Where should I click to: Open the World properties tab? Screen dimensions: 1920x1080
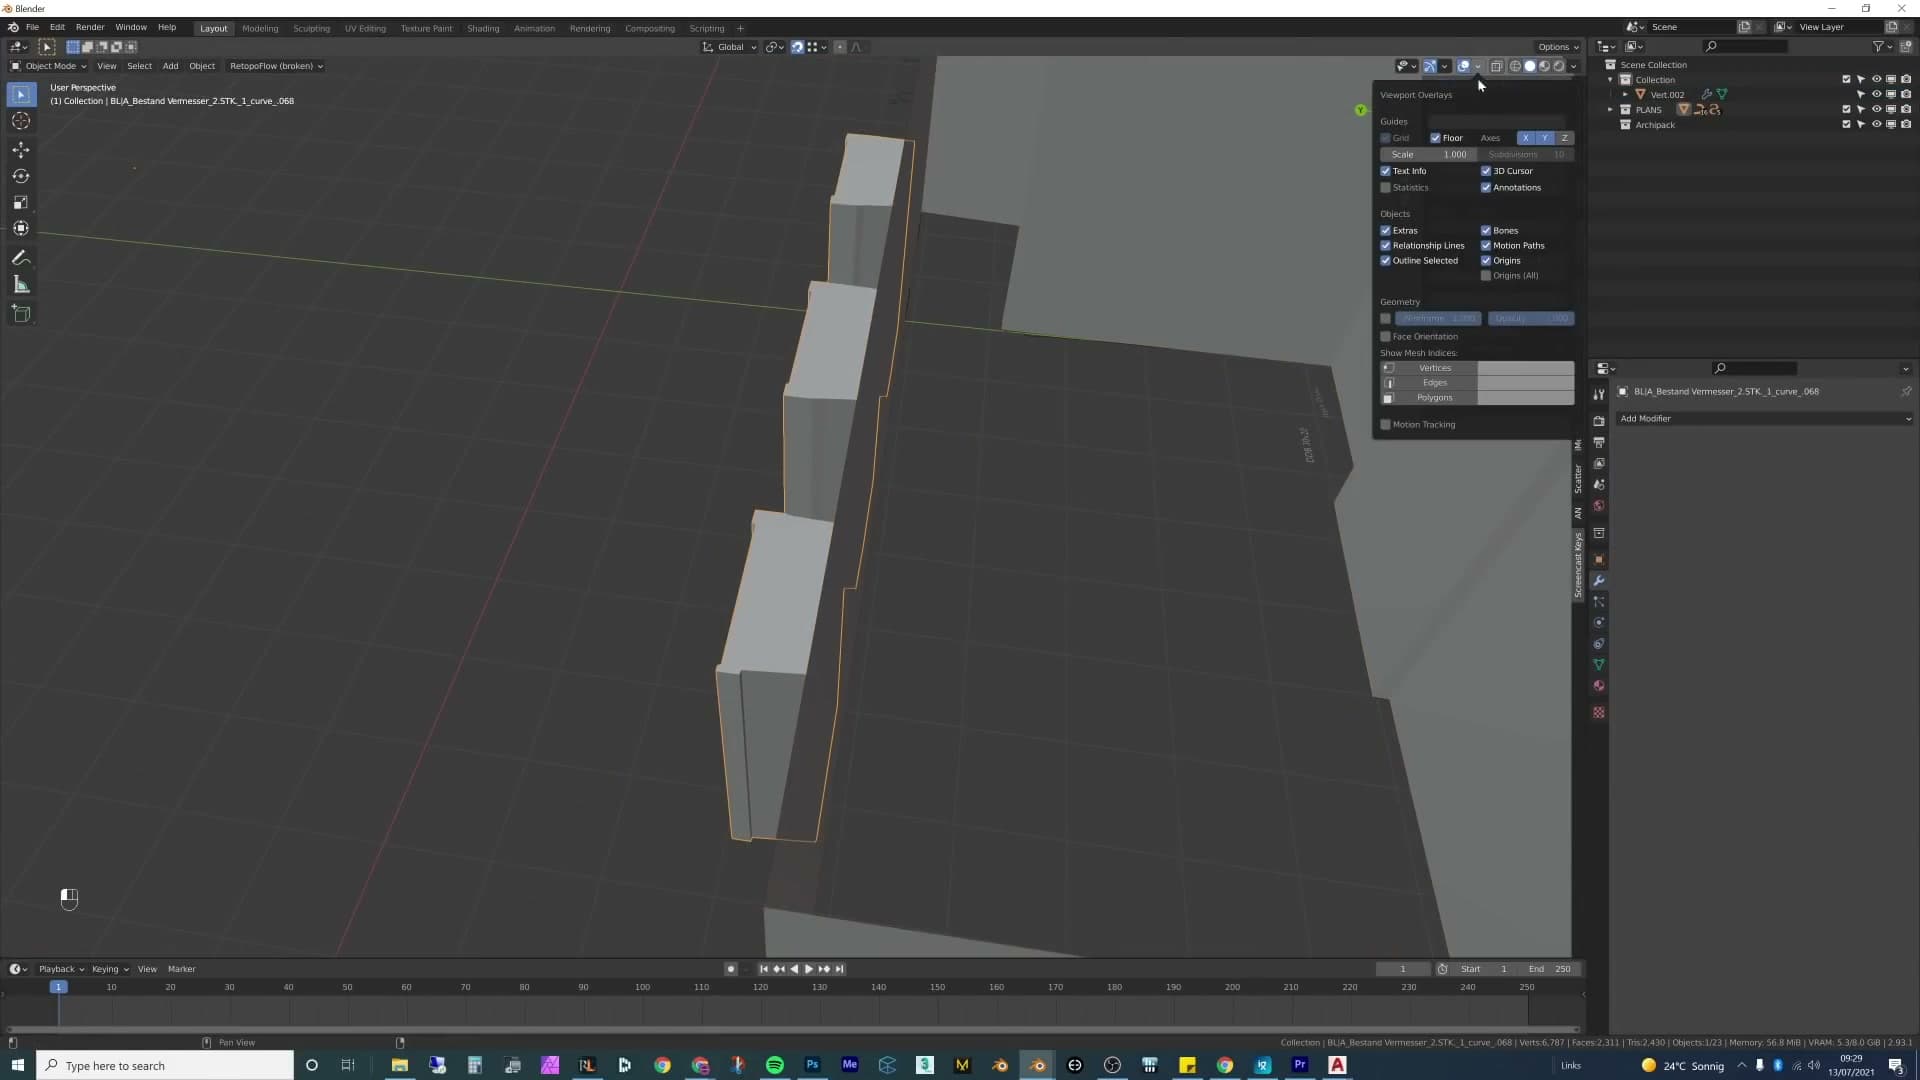coord(1599,505)
